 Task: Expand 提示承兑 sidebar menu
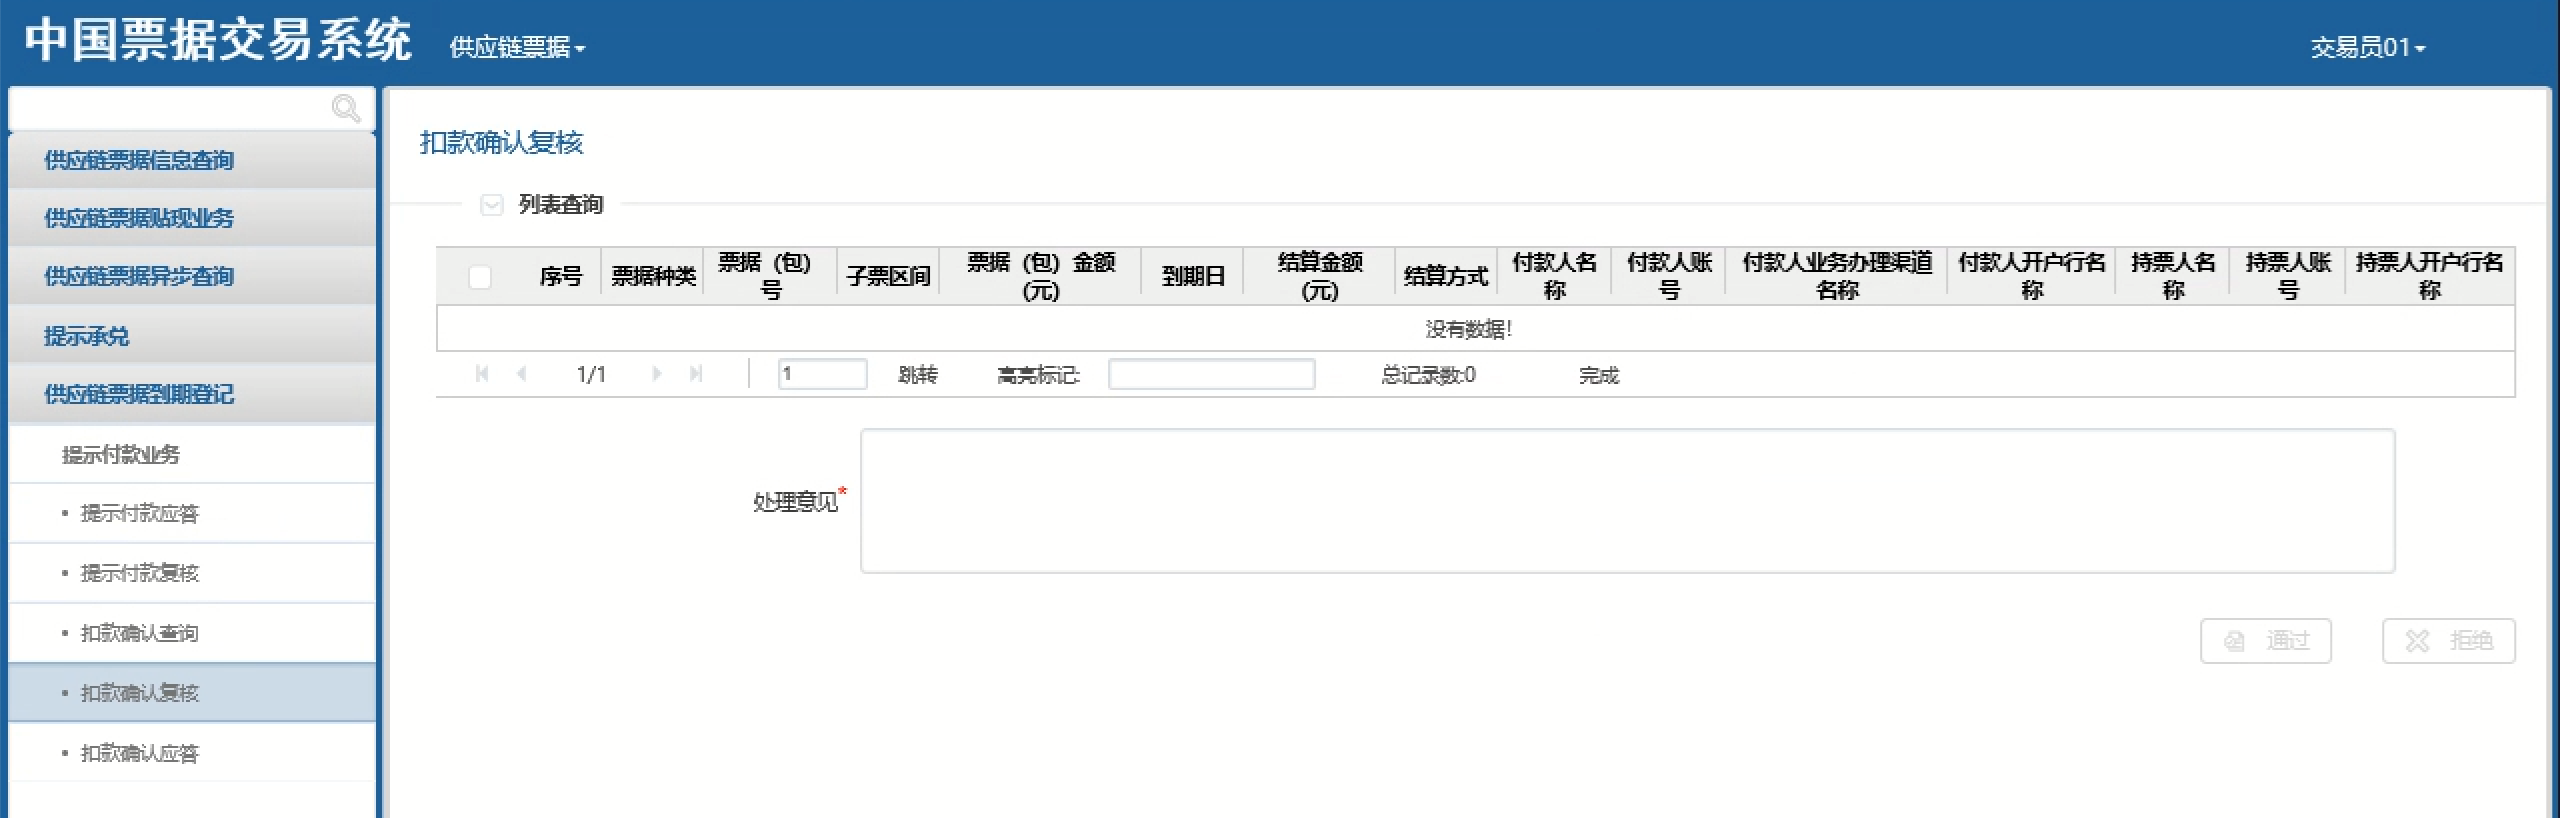(192, 335)
